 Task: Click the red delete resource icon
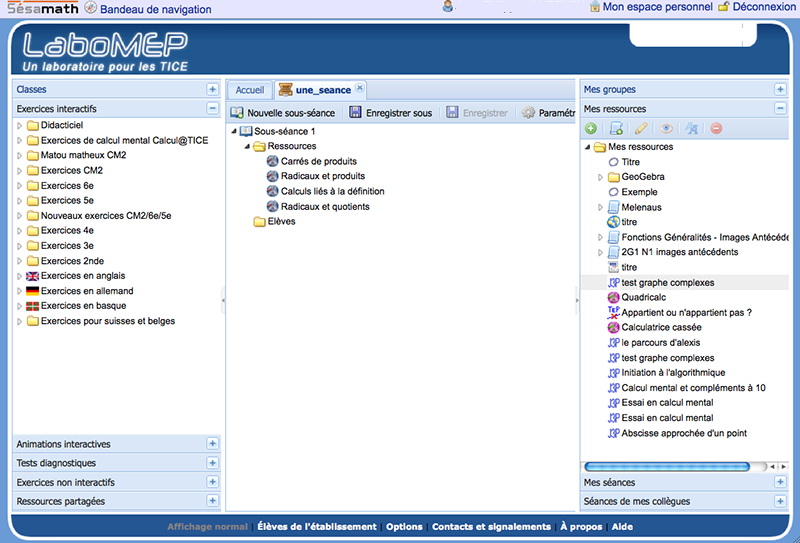point(716,129)
